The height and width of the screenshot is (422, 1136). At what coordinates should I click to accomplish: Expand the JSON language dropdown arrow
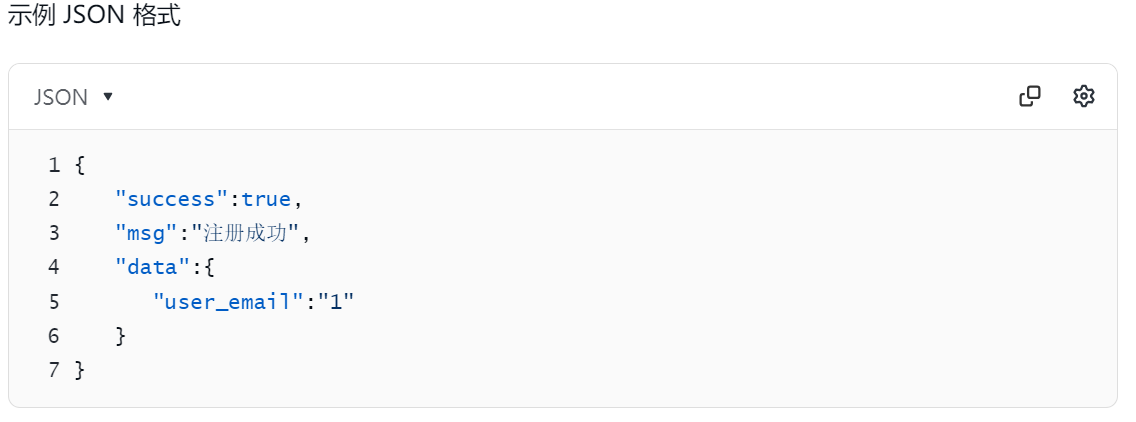[x=108, y=96]
